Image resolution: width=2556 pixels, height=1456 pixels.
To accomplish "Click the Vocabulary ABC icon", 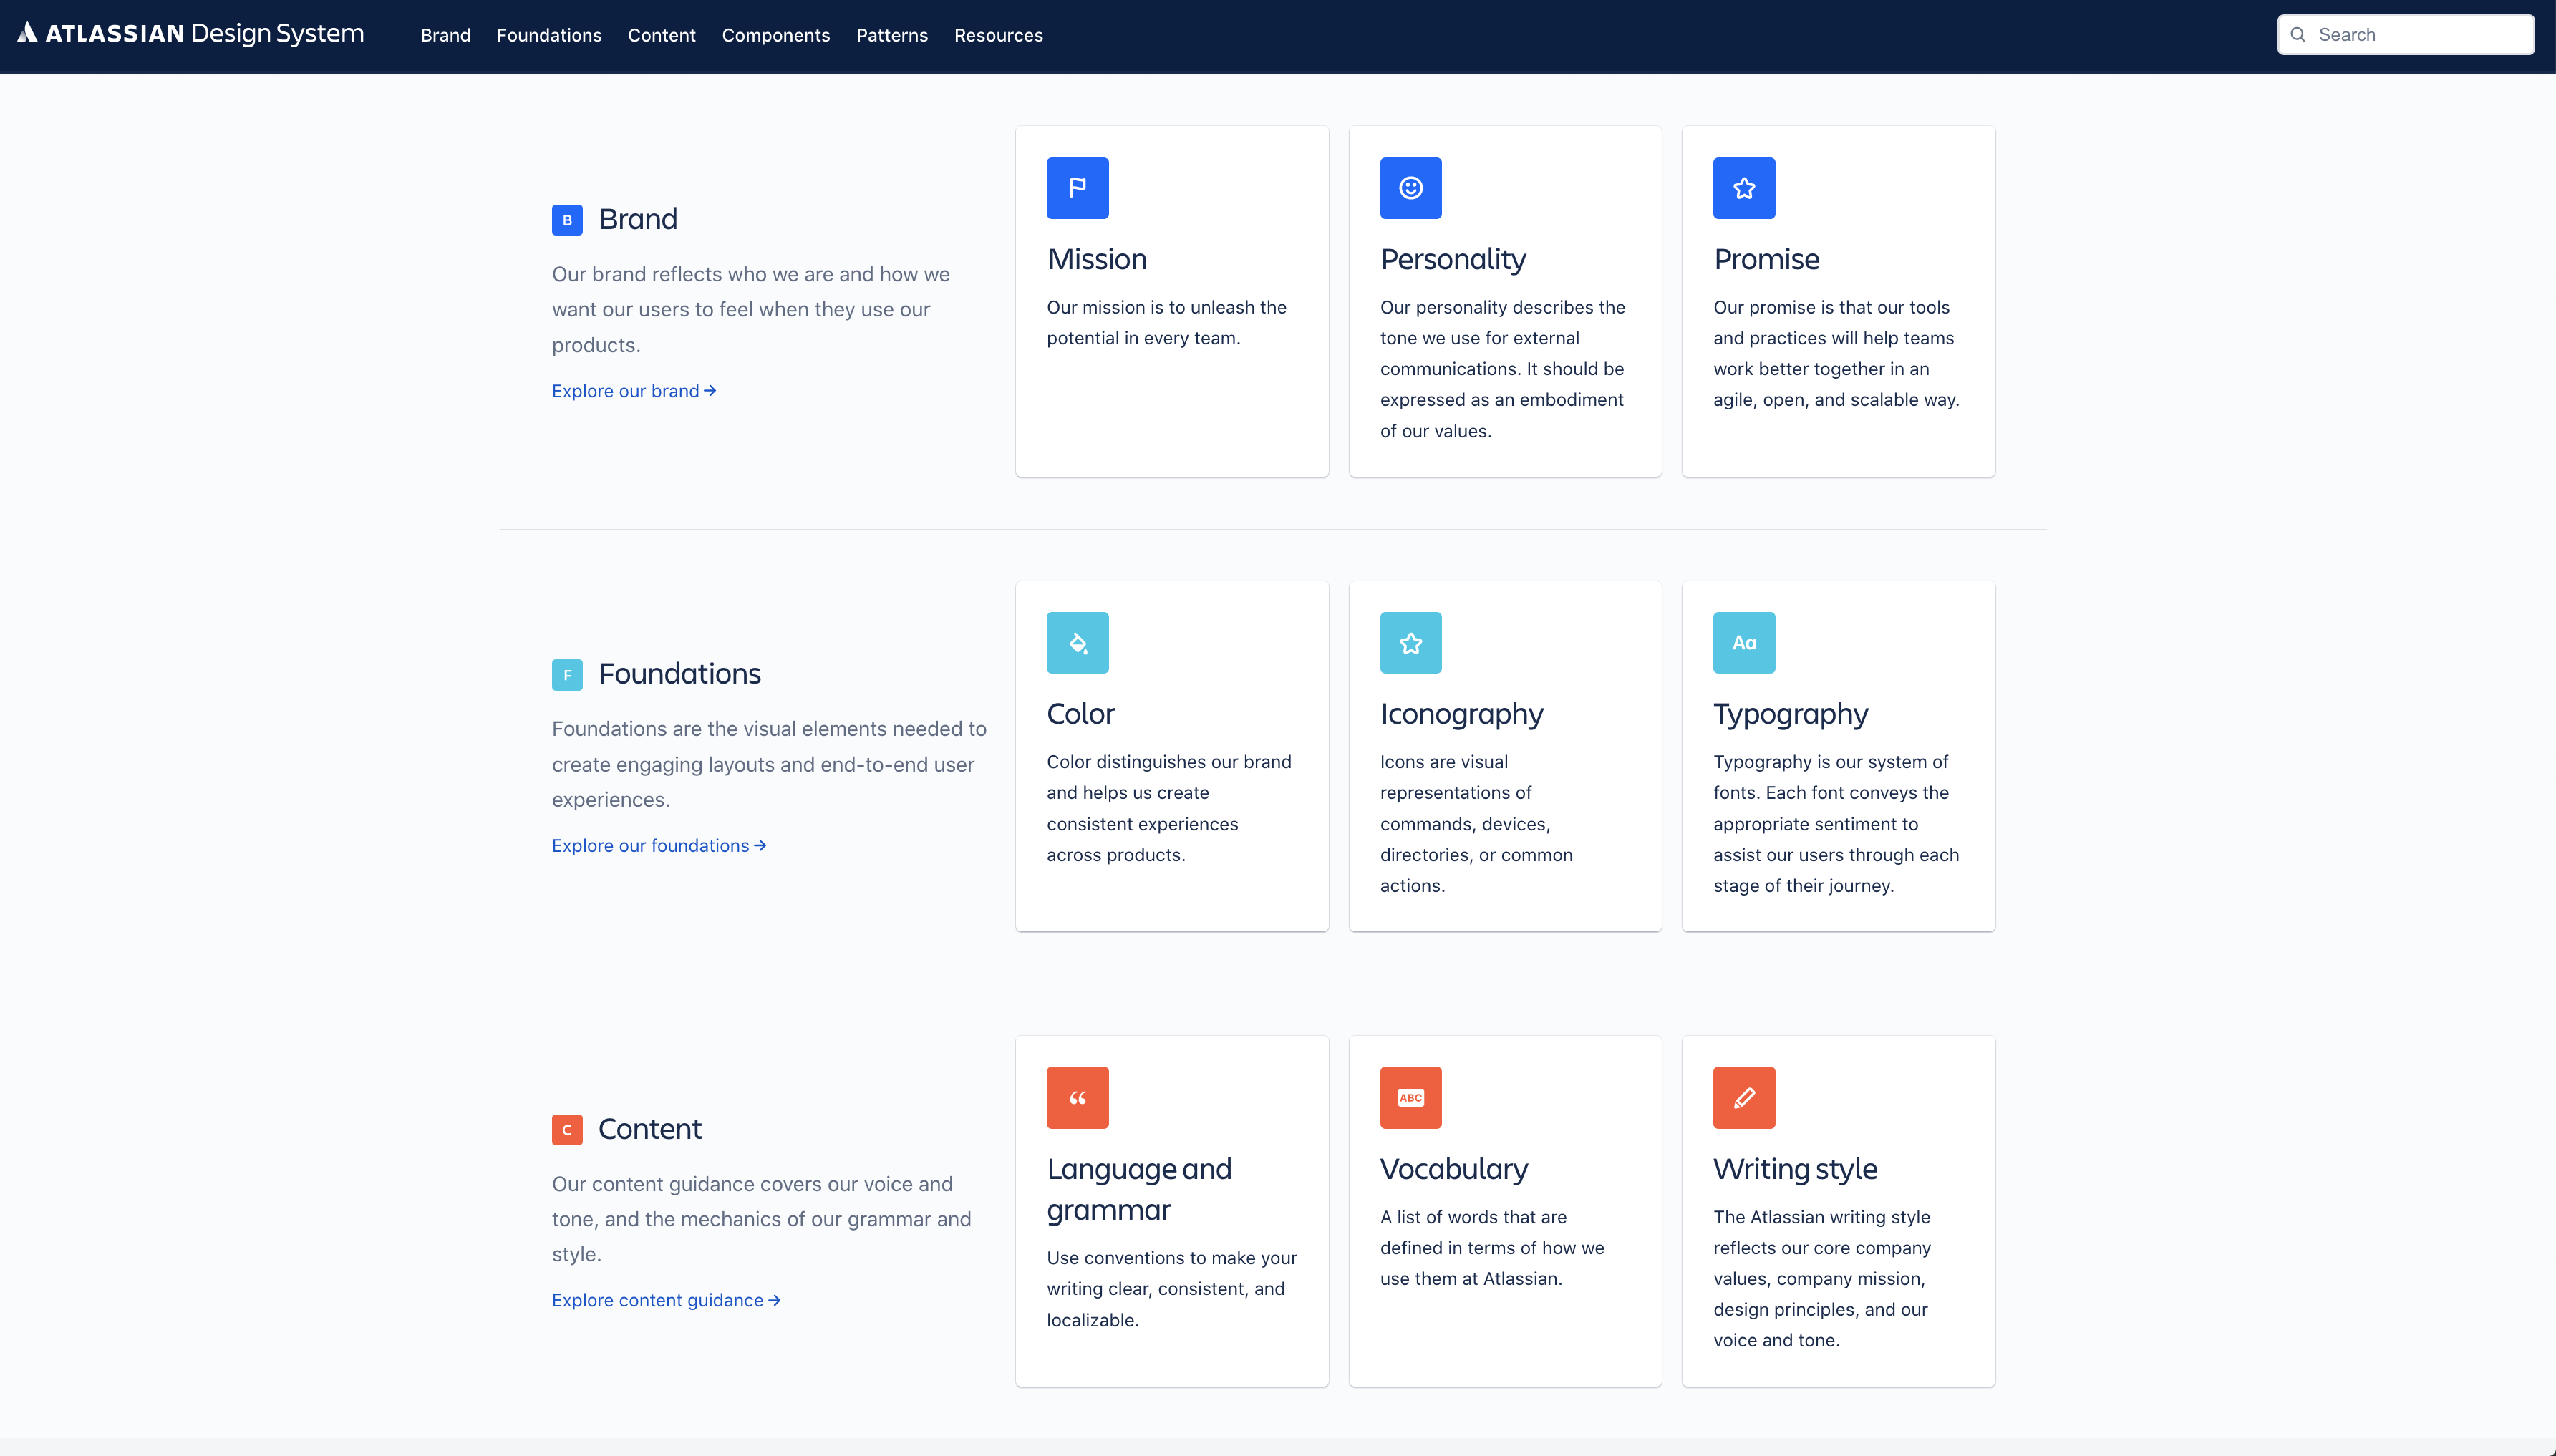I will pos(1410,1097).
